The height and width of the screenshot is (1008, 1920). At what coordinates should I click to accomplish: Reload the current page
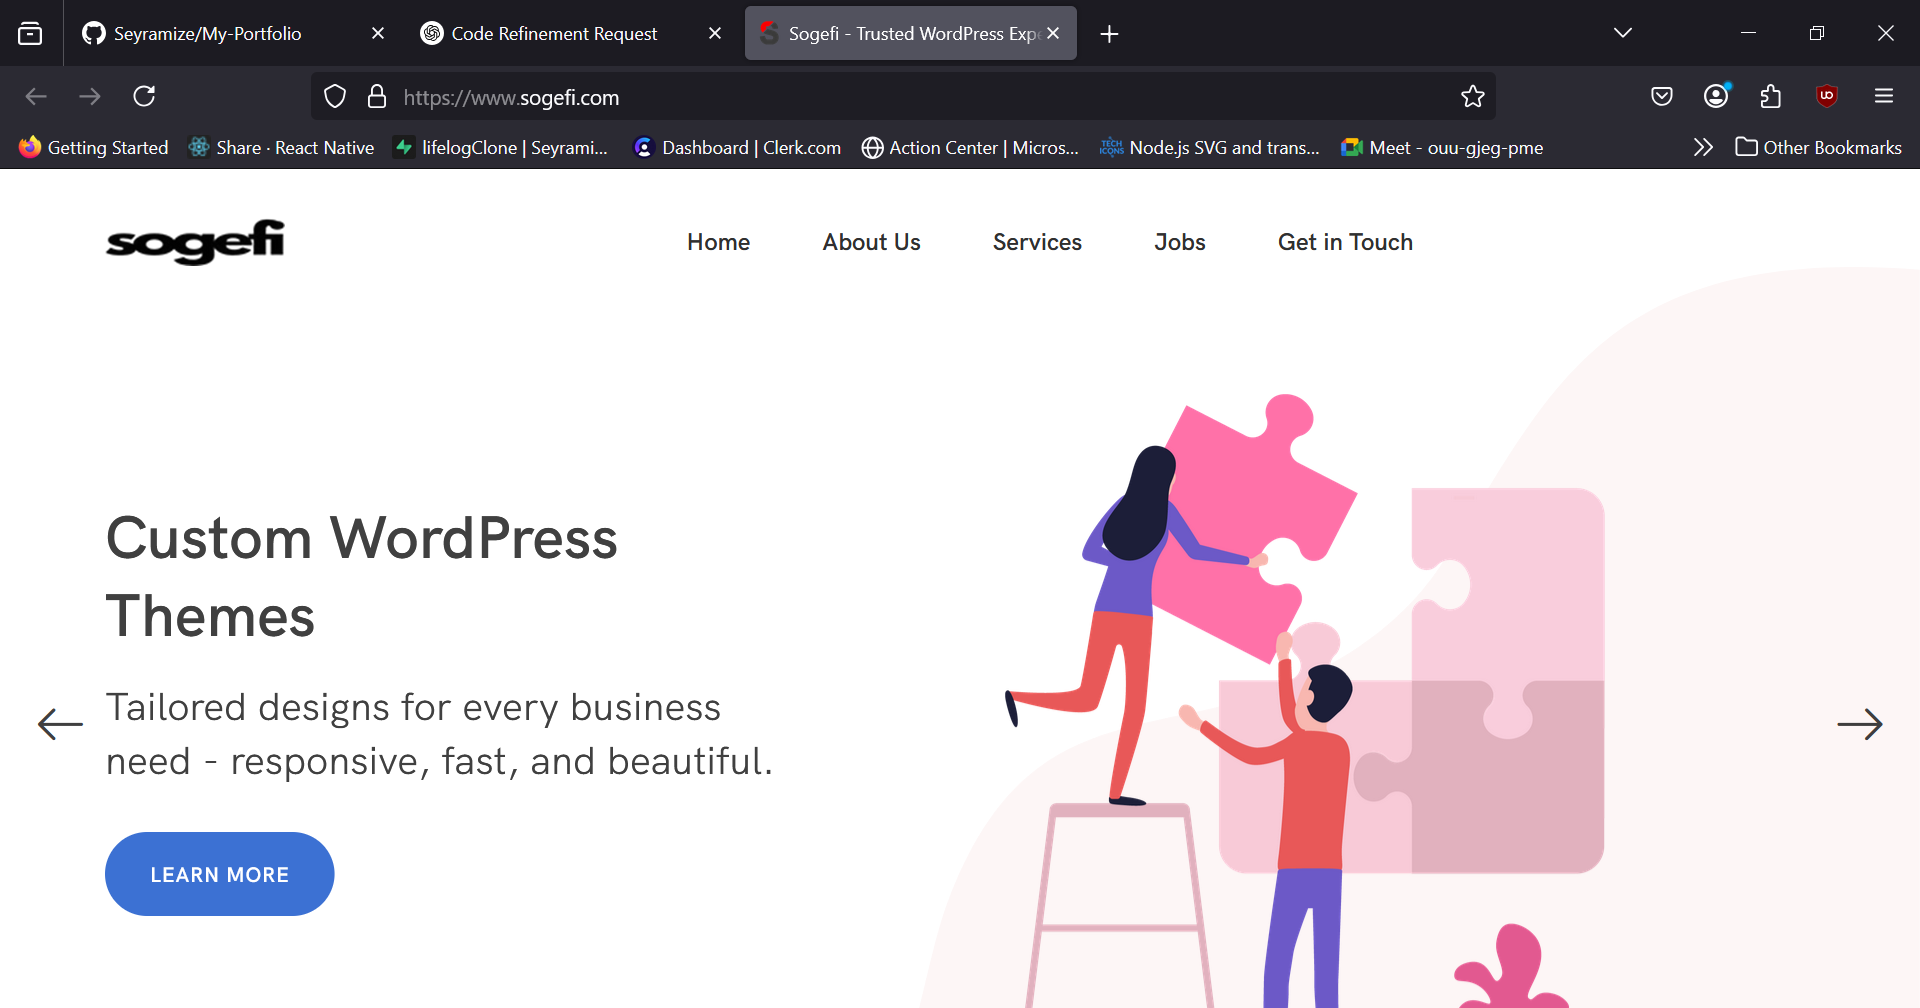[x=144, y=96]
